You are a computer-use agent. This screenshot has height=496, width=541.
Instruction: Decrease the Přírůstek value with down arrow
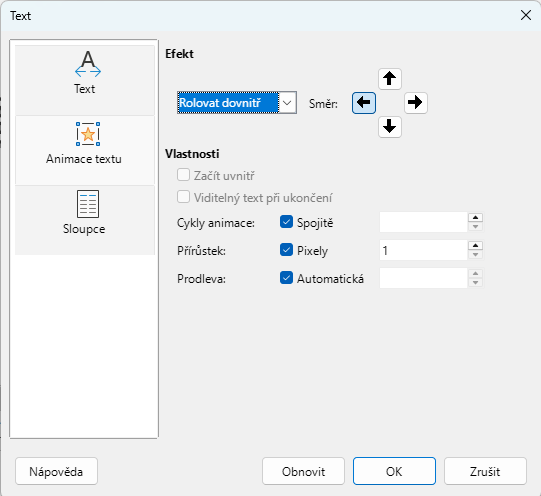click(475, 255)
